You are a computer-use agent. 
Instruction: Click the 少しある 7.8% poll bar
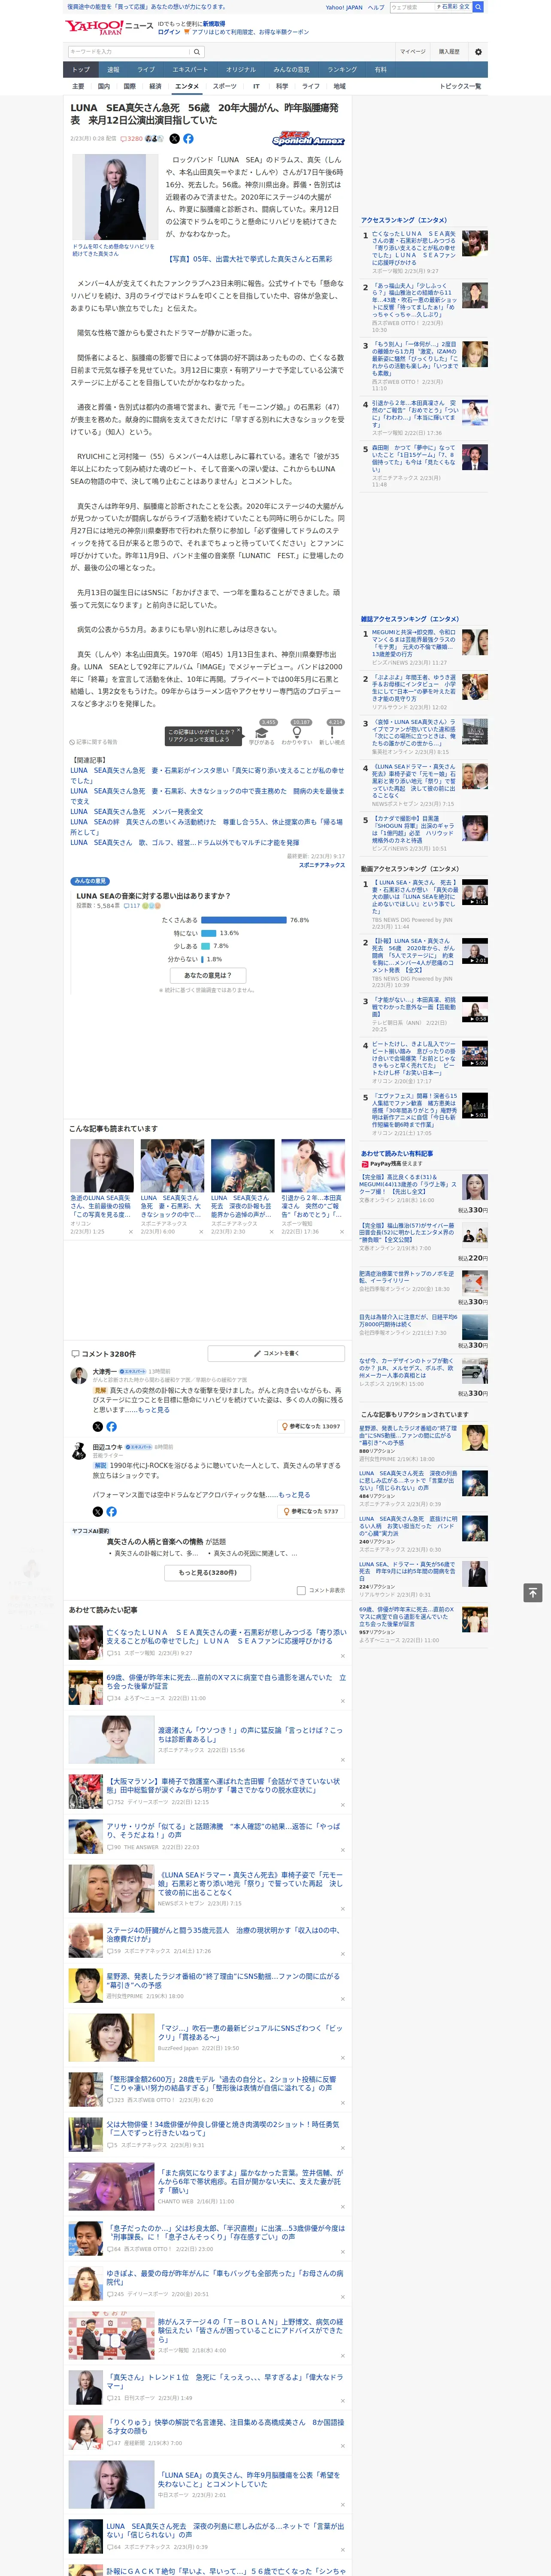pyautogui.click(x=206, y=946)
